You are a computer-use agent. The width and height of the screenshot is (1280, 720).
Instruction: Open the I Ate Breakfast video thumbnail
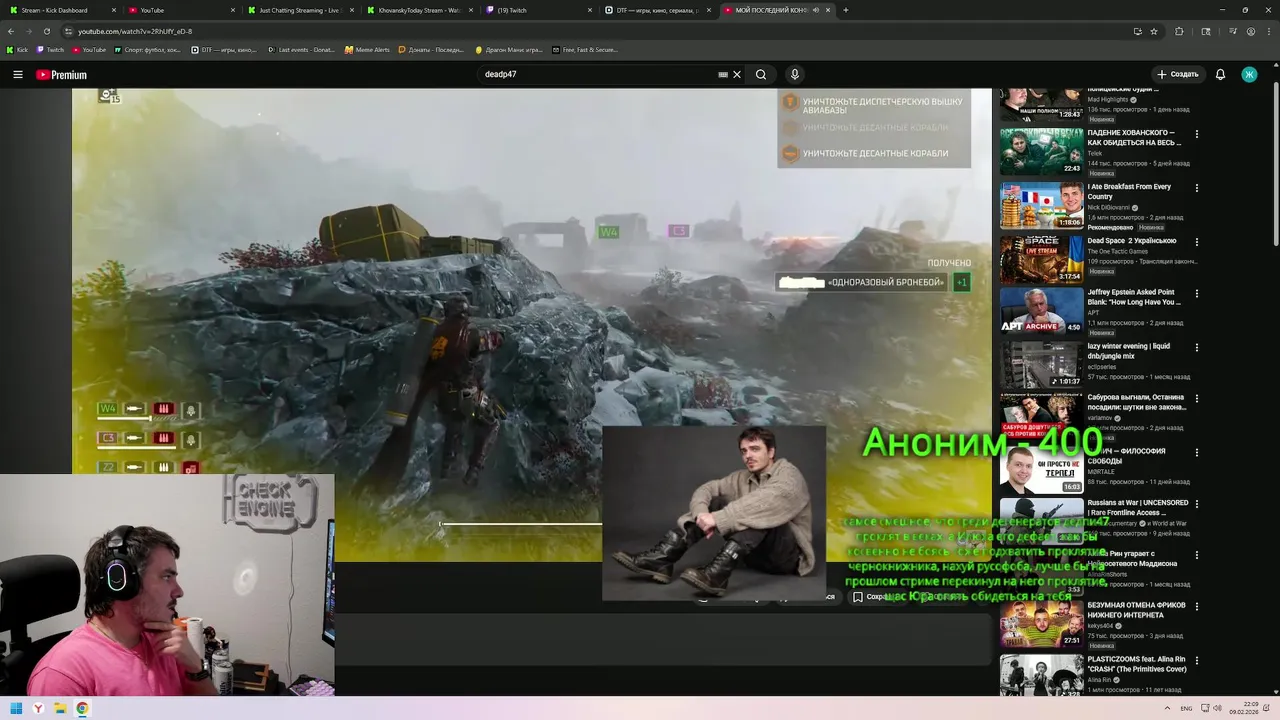(1041, 205)
